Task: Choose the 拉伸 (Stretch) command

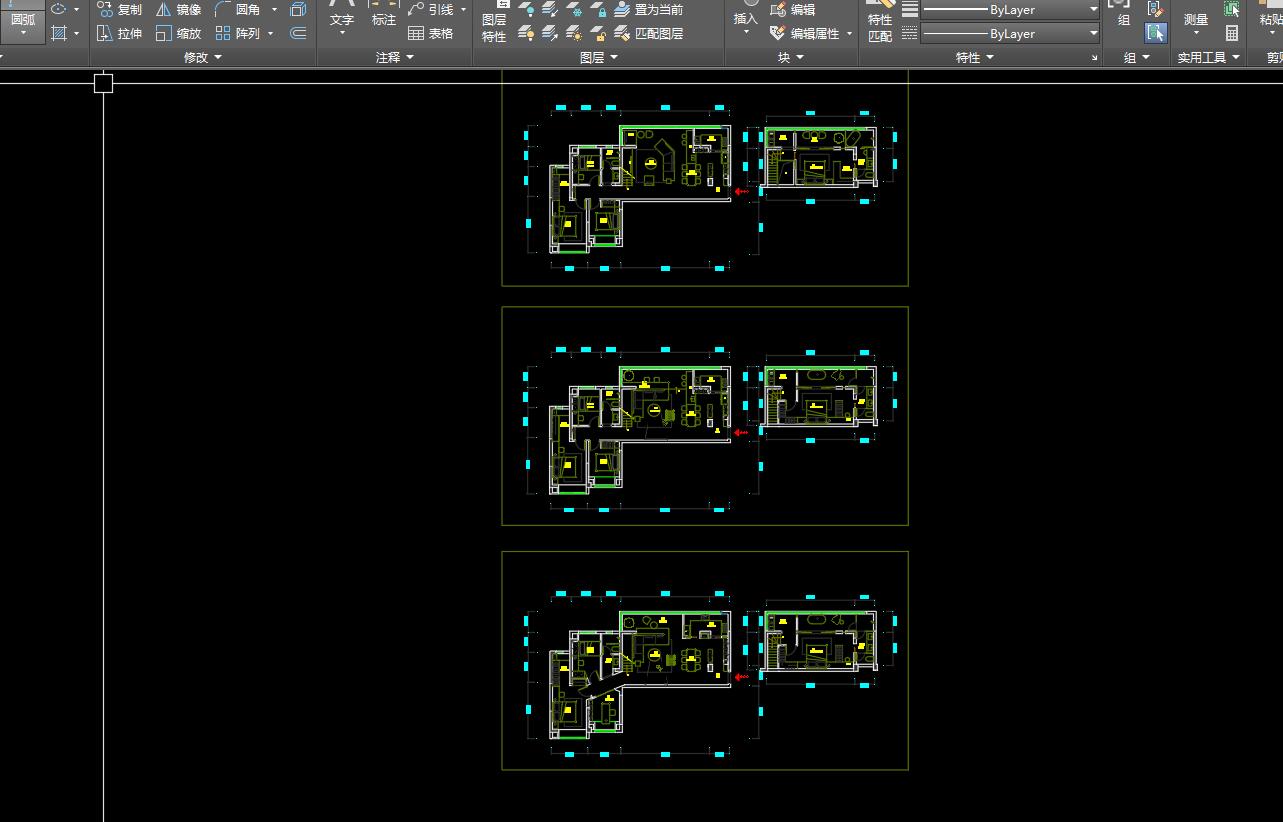Action: 119,33
